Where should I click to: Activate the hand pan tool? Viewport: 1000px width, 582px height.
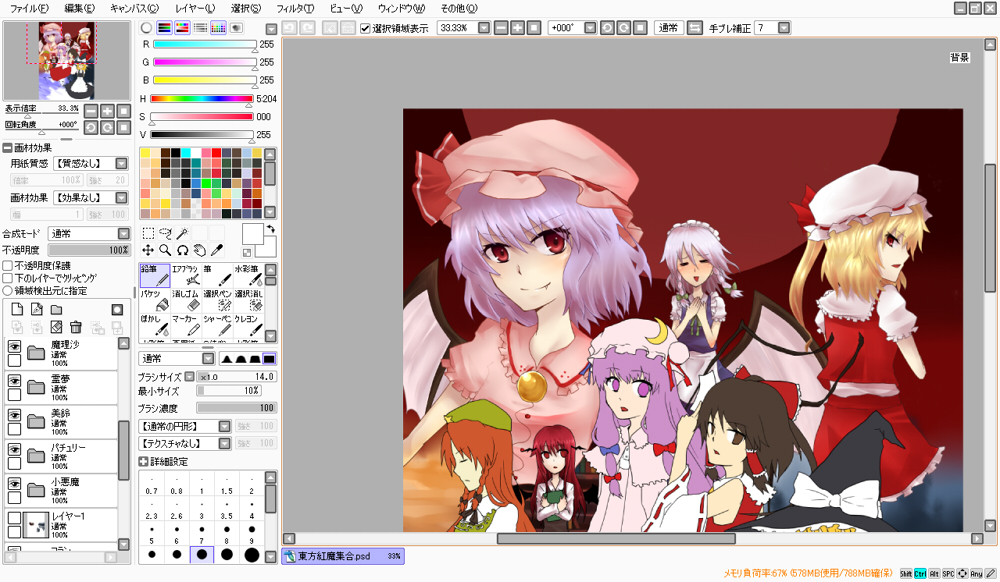(200, 250)
